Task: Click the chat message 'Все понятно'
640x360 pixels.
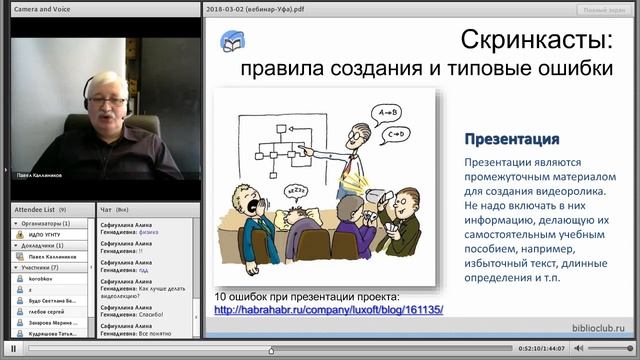Action: pyautogui.click(x=155, y=333)
